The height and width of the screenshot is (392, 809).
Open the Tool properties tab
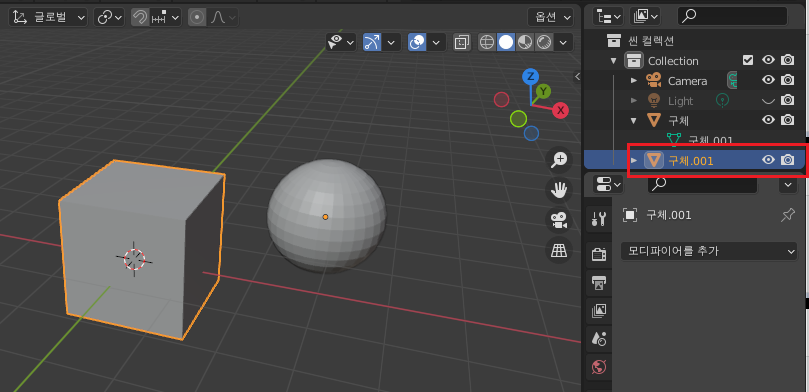click(598, 219)
